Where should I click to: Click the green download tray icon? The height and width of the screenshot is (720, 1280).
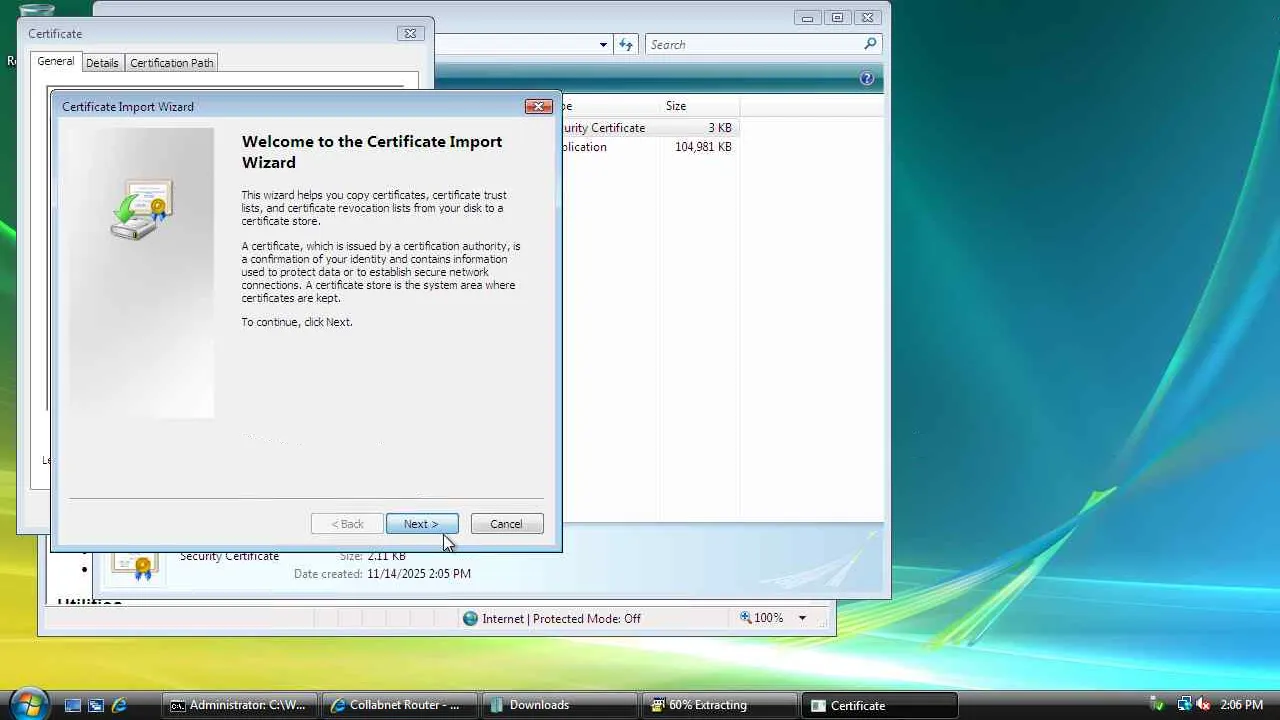coord(1158,705)
